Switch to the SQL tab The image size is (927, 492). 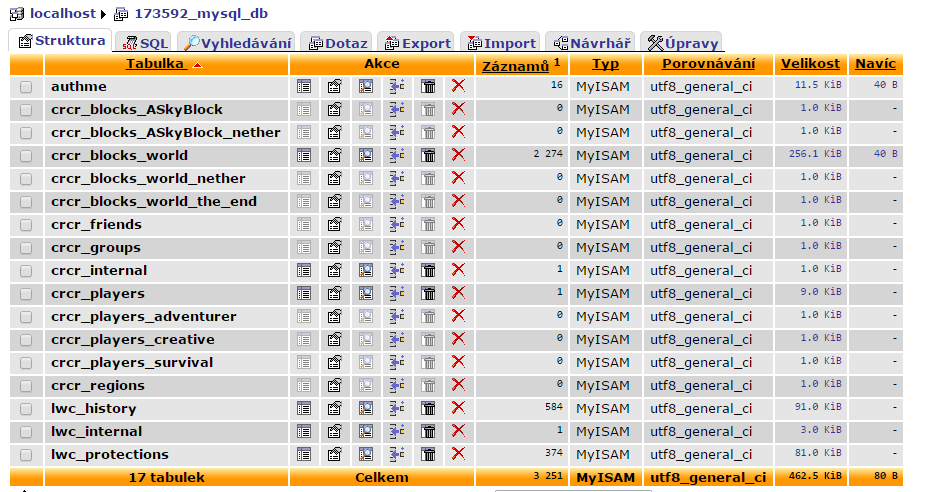coord(143,43)
